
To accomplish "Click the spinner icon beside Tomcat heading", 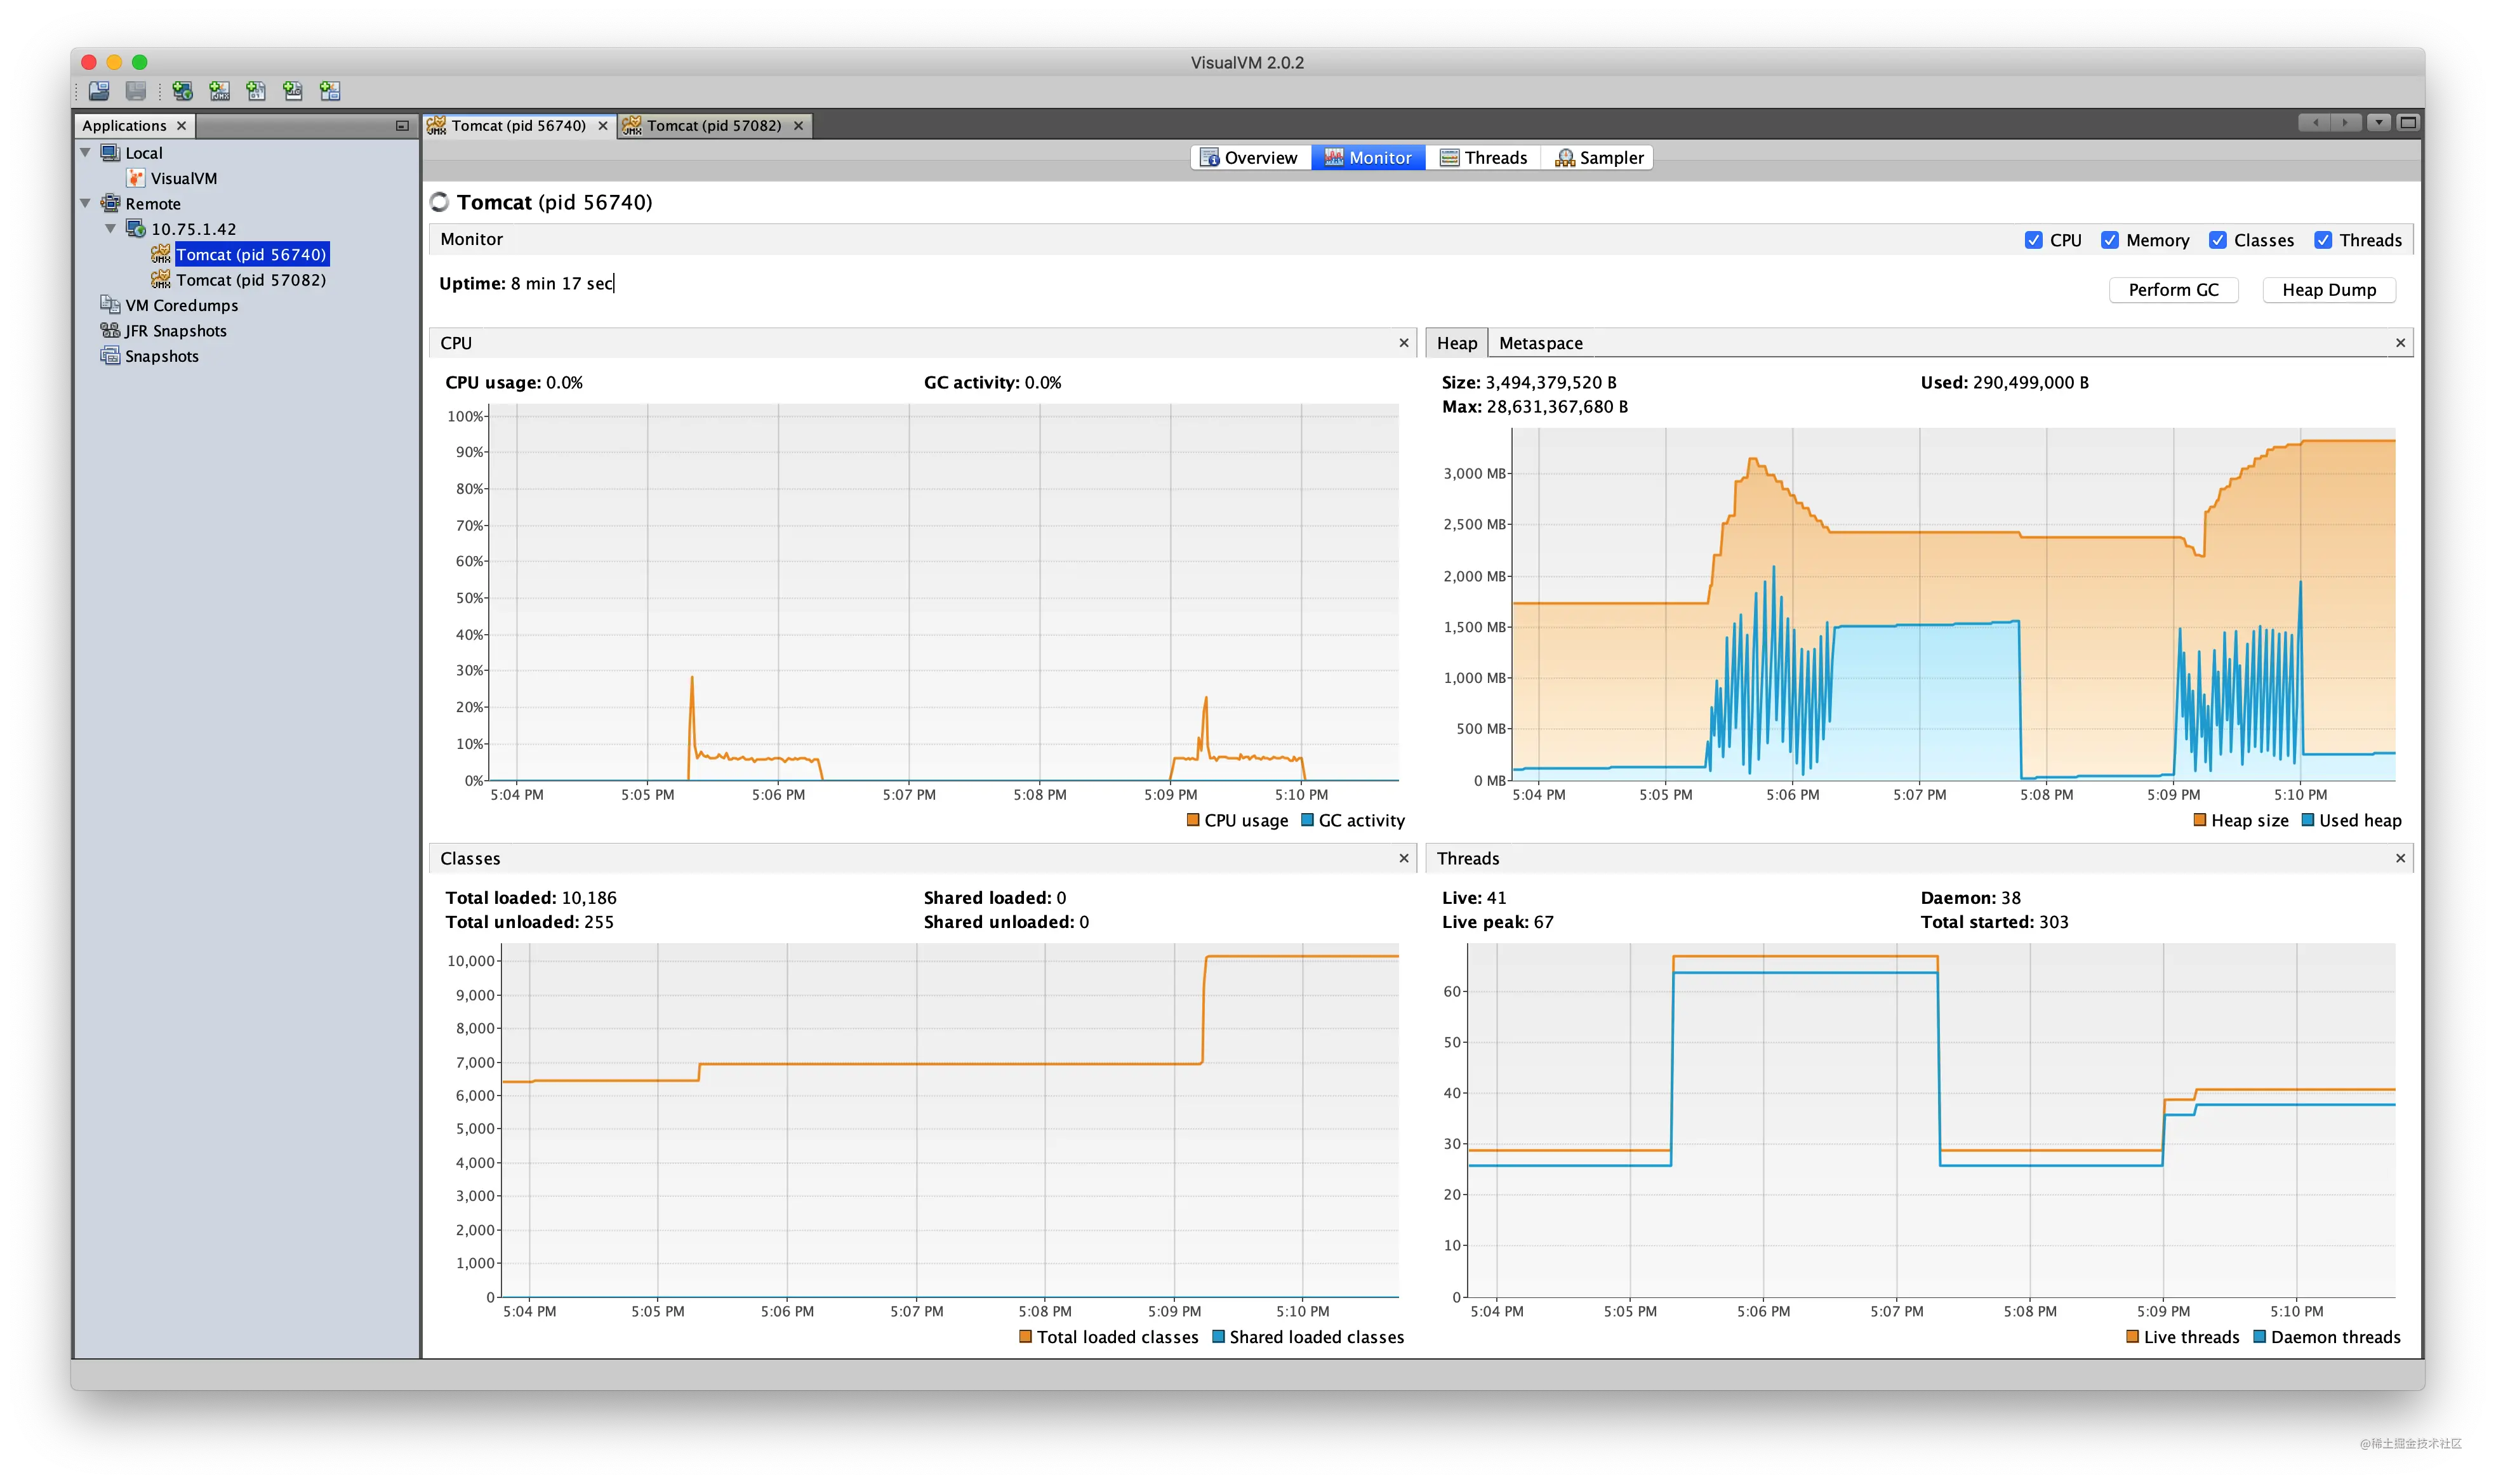I will 440,202.
